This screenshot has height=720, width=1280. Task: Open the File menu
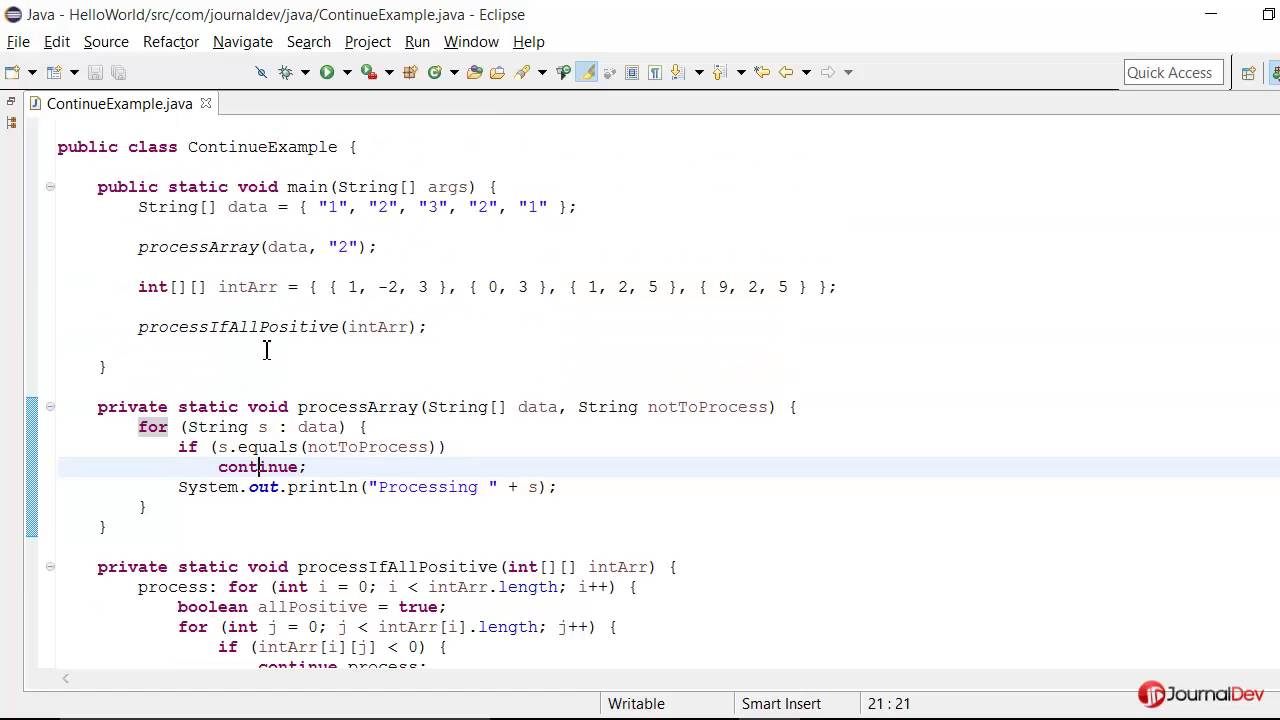(18, 41)
